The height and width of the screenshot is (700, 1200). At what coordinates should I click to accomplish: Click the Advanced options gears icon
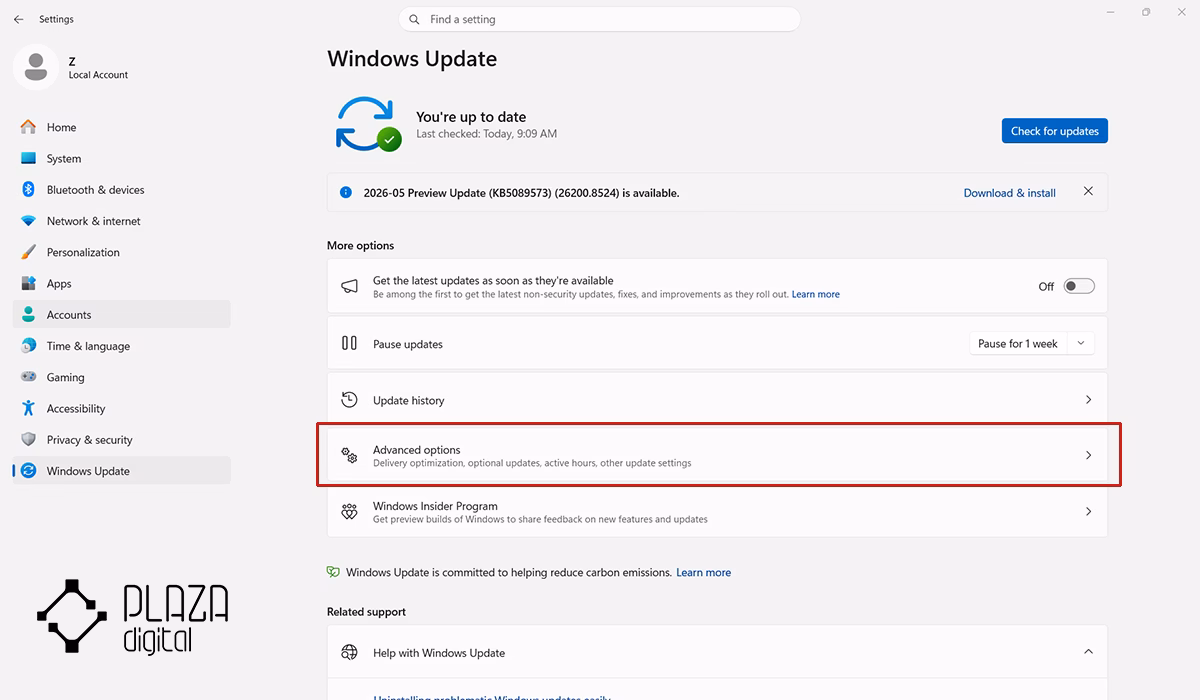[x=349, y=455]
